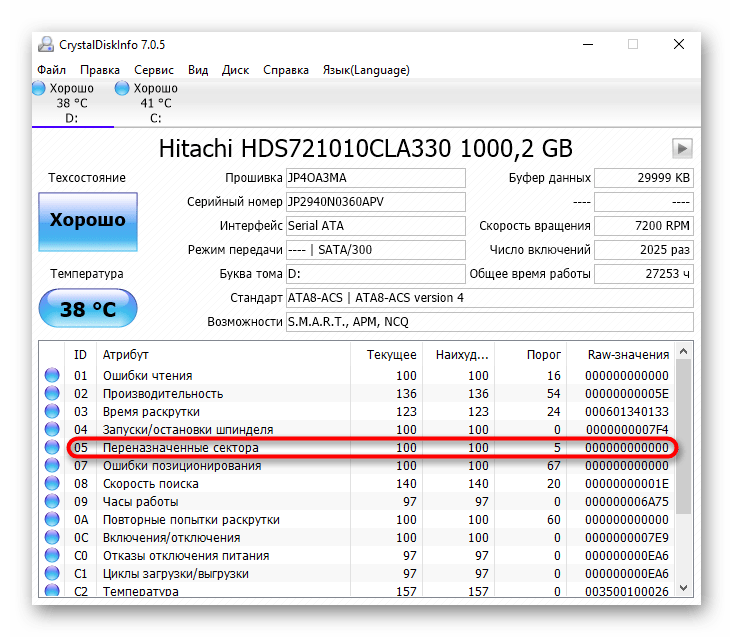The height and width of the screenshot is (637, 733).
Task: Click blue status orb for Время раскрутки
Action: pos(52,411)
